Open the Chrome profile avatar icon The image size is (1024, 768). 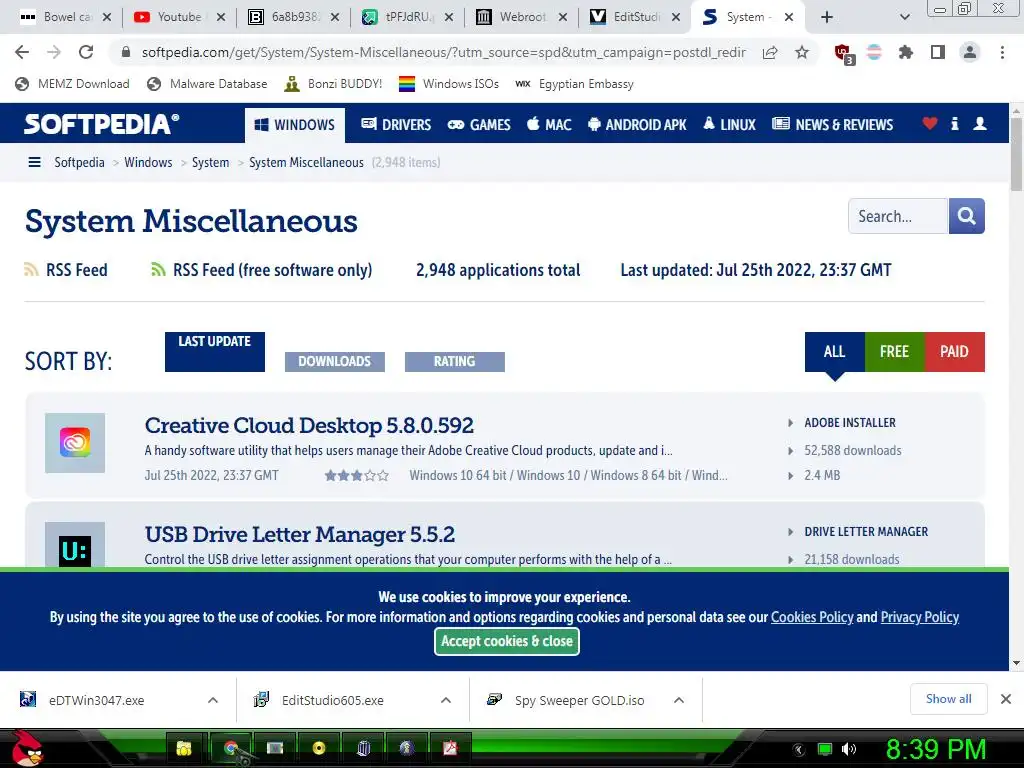(x=970, y=52)
